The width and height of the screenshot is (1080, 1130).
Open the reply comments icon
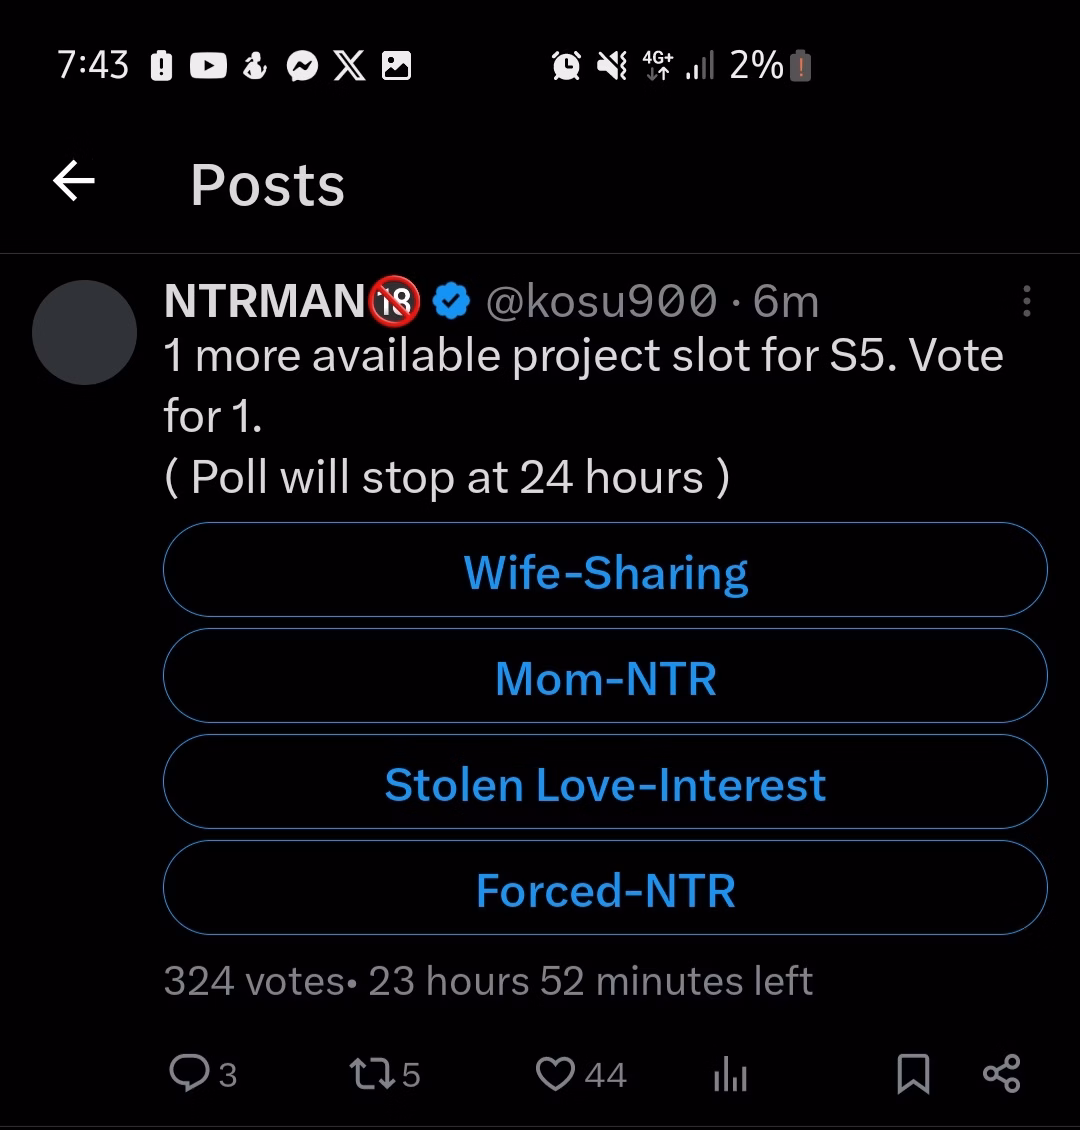pyautogui.click(x=188, y=1074)
